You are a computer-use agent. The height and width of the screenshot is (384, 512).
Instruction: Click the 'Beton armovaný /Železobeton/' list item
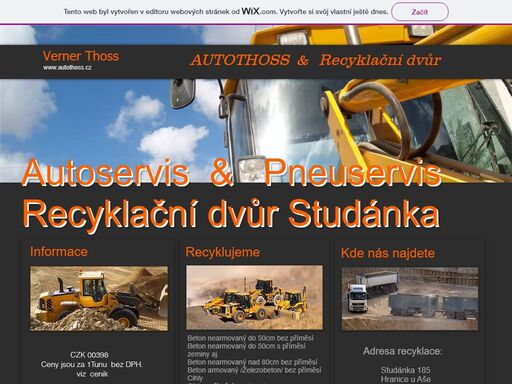(254, 370)
